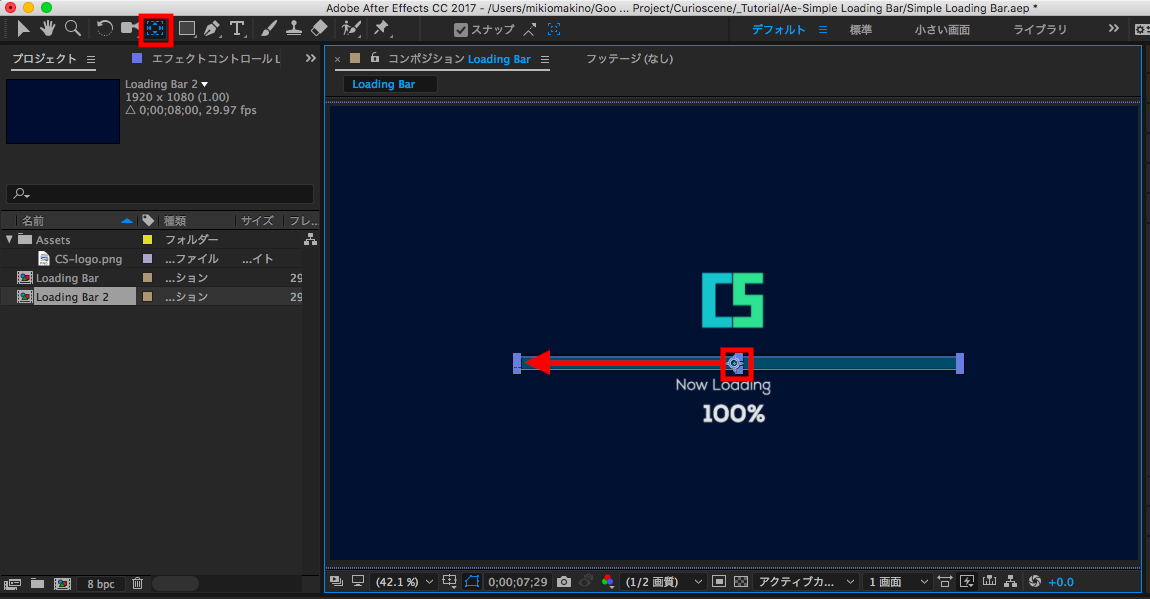Screen dimensions: 1150x599
Task: Toggle the スナップ snapping checkbox
Action: click(x=460, y=30)
